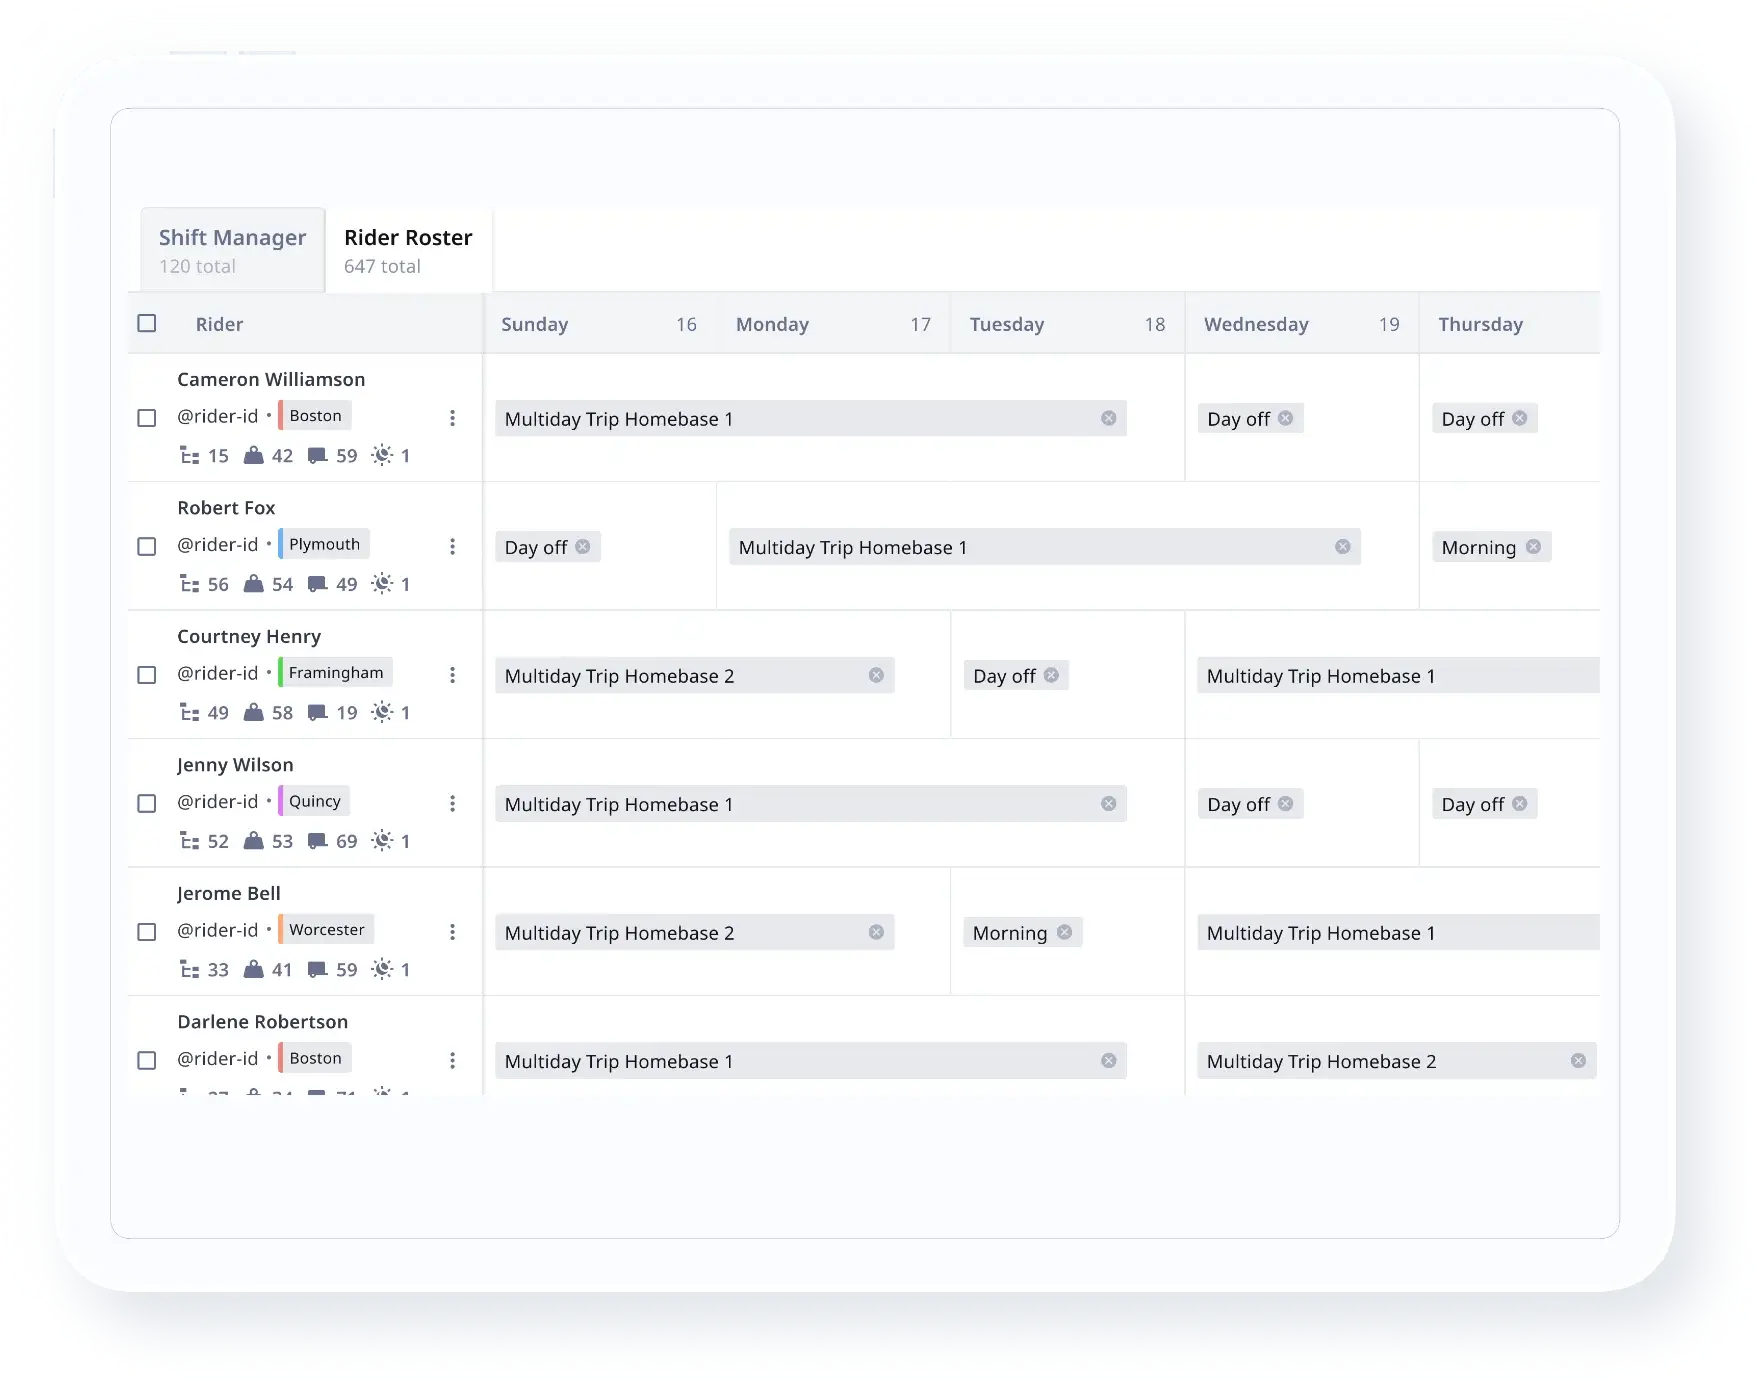Open three-dot menu for Courtney Henry
This screenshot has width=1758, height=1380.
pos(452,675)
